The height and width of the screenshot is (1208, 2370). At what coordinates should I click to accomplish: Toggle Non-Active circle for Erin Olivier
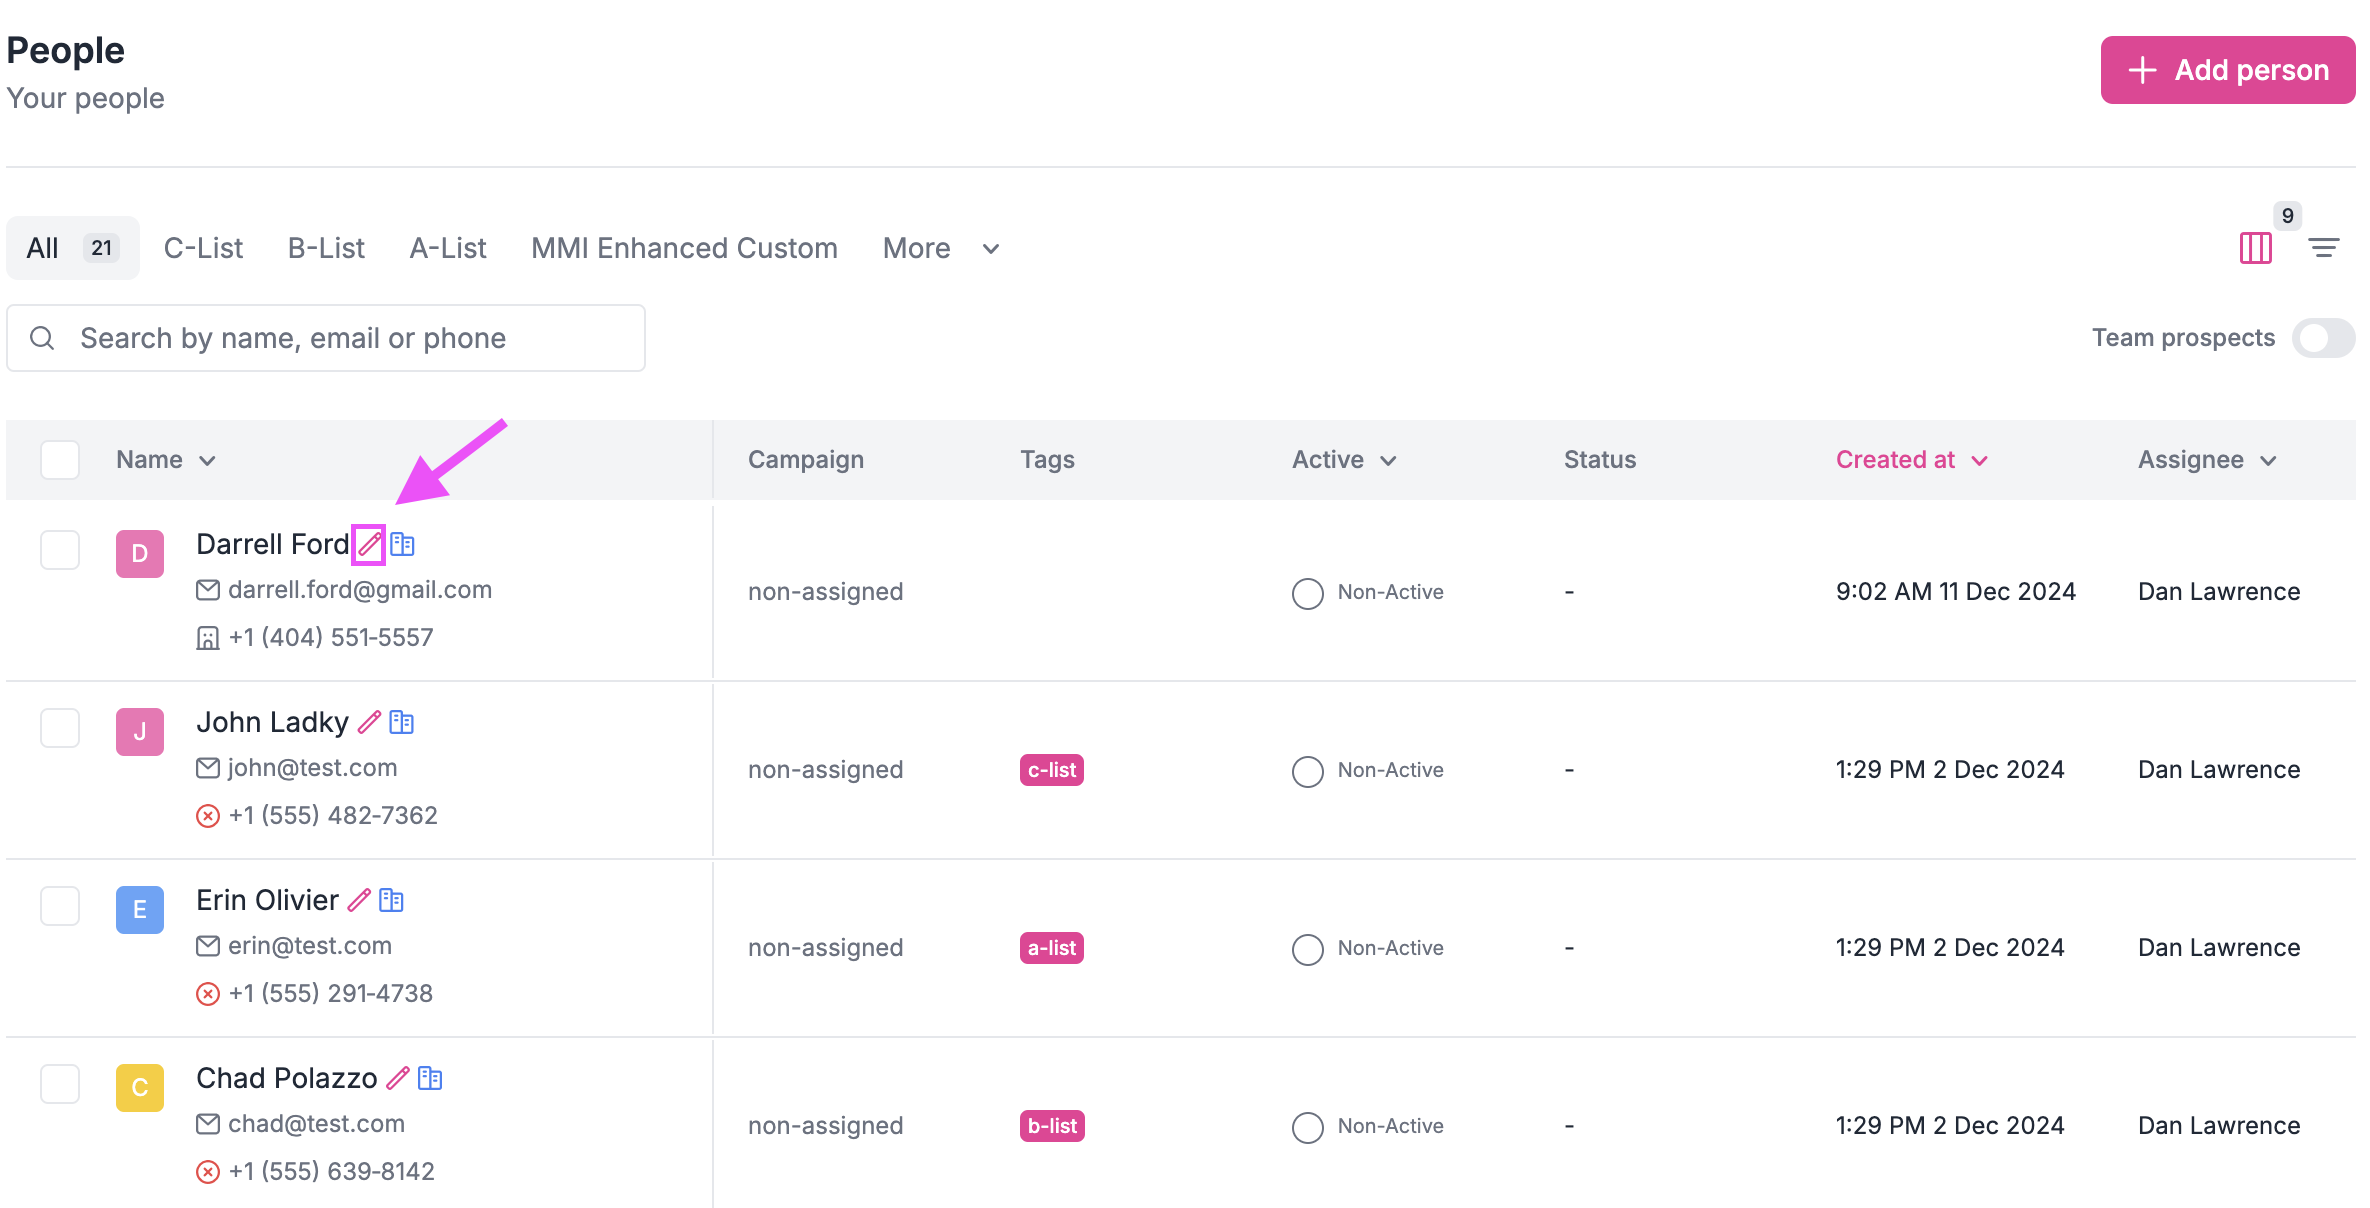coord(1308,949)
